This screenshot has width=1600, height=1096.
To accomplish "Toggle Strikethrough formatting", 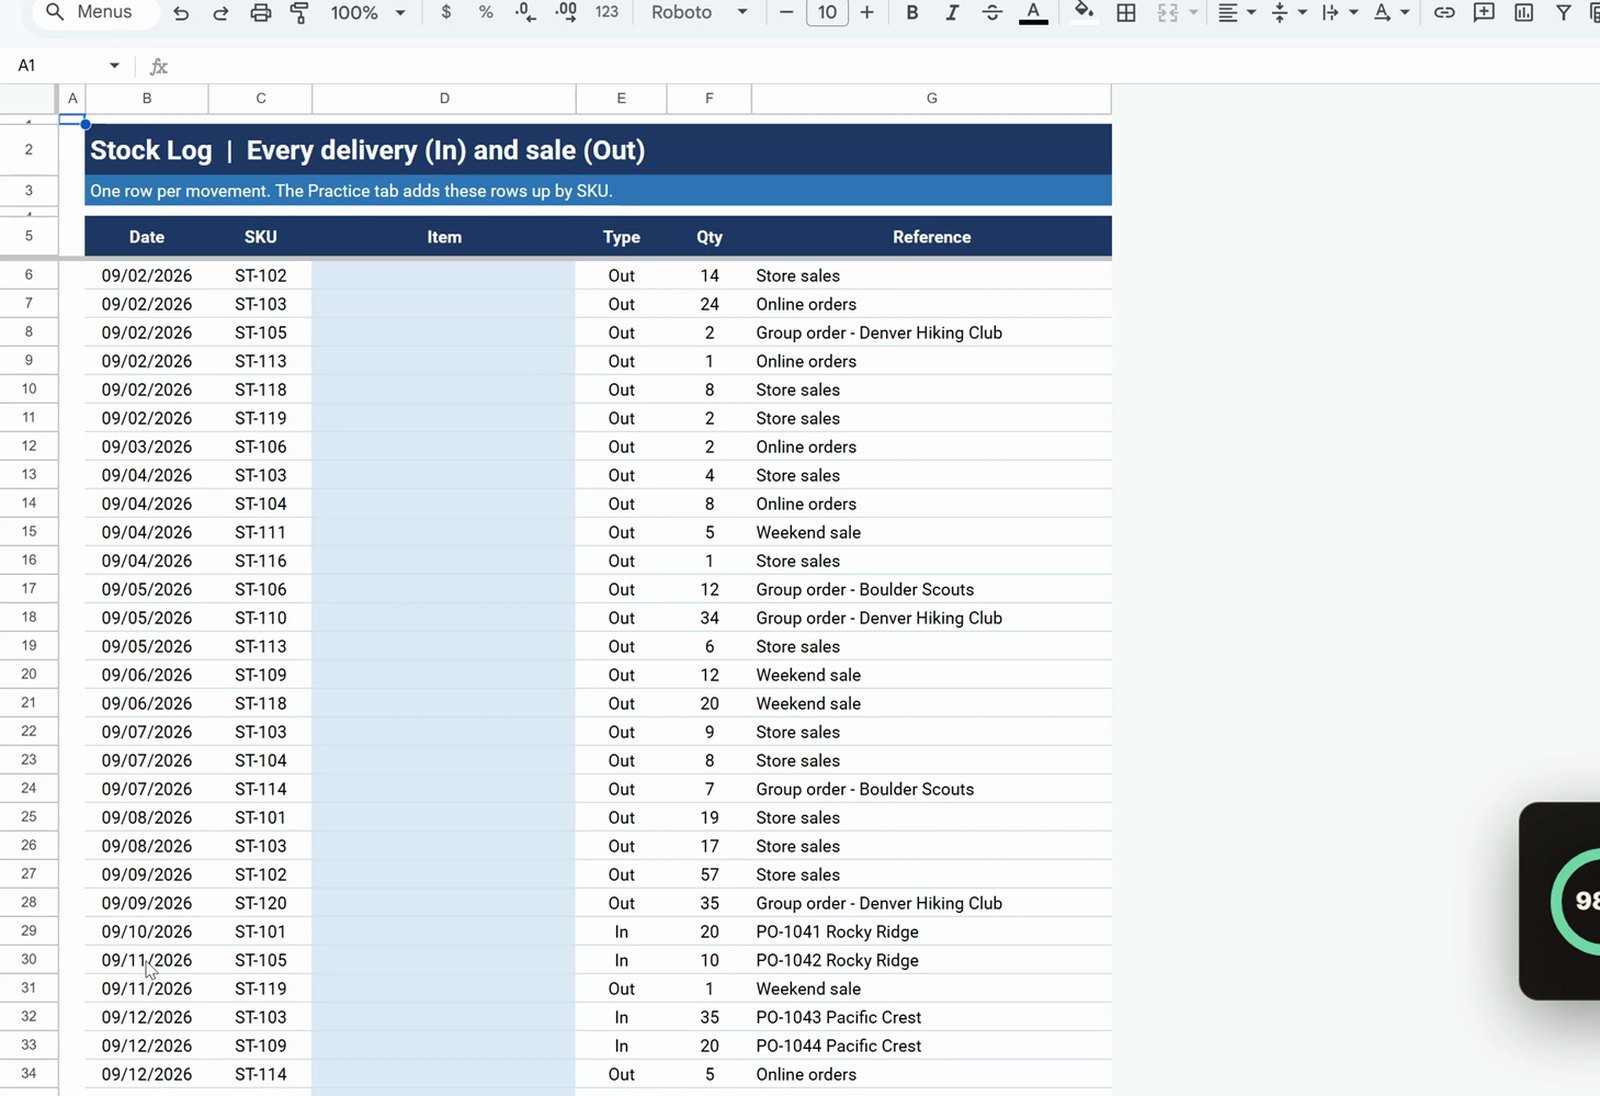I will pyautogui.click(x=992, y=12).
